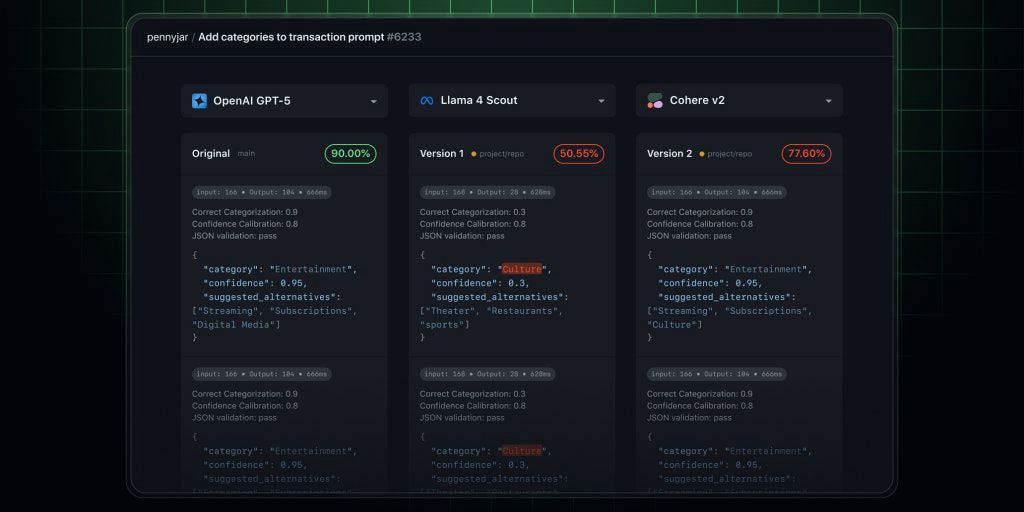Open the Add categories to transaction prompt title
Image resolution: width=1024 pixels, height=512 pixels.
290,37
